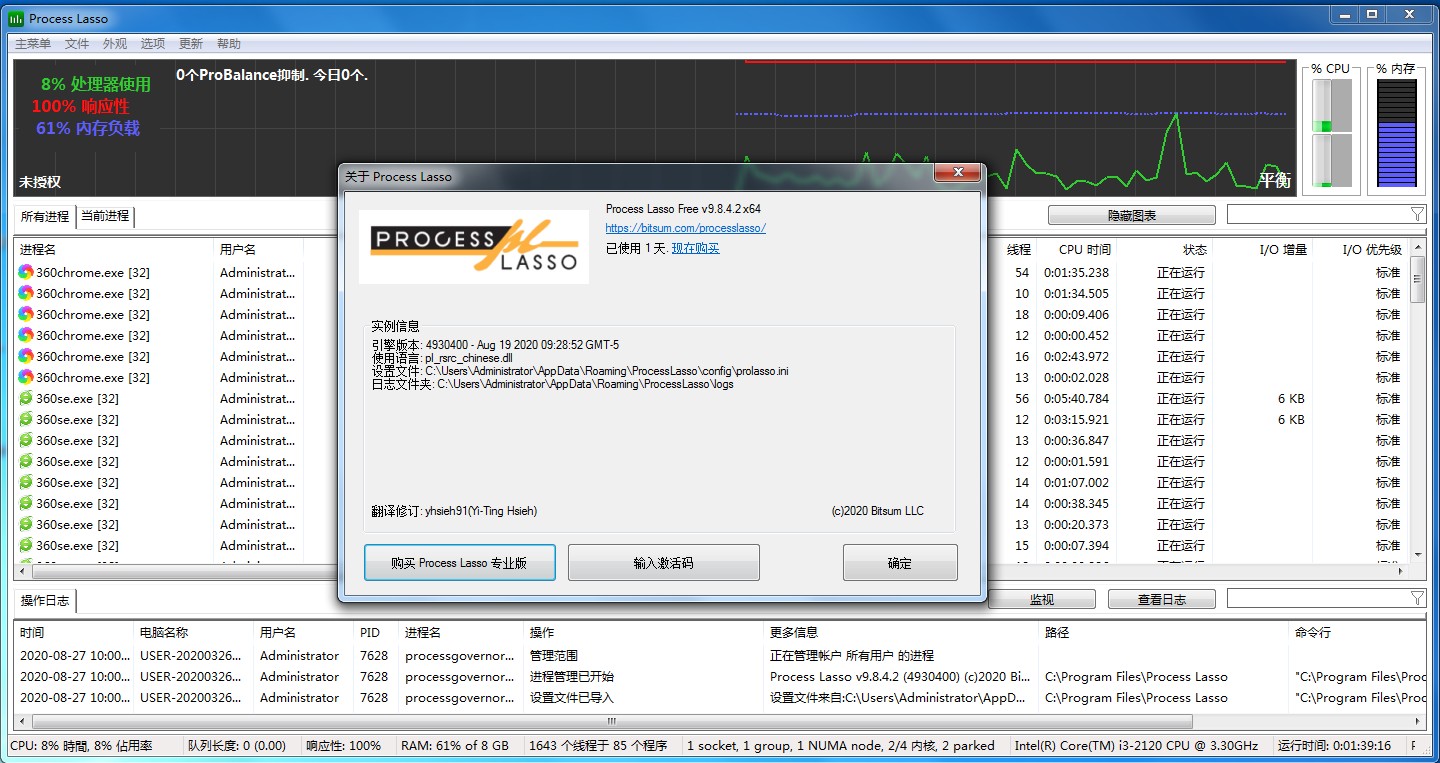This screenshot has width=1440, height=763.
Task: Click the 360se.exe icon in the 0:00:01.591 row
Action: click(x=26, y=461)
